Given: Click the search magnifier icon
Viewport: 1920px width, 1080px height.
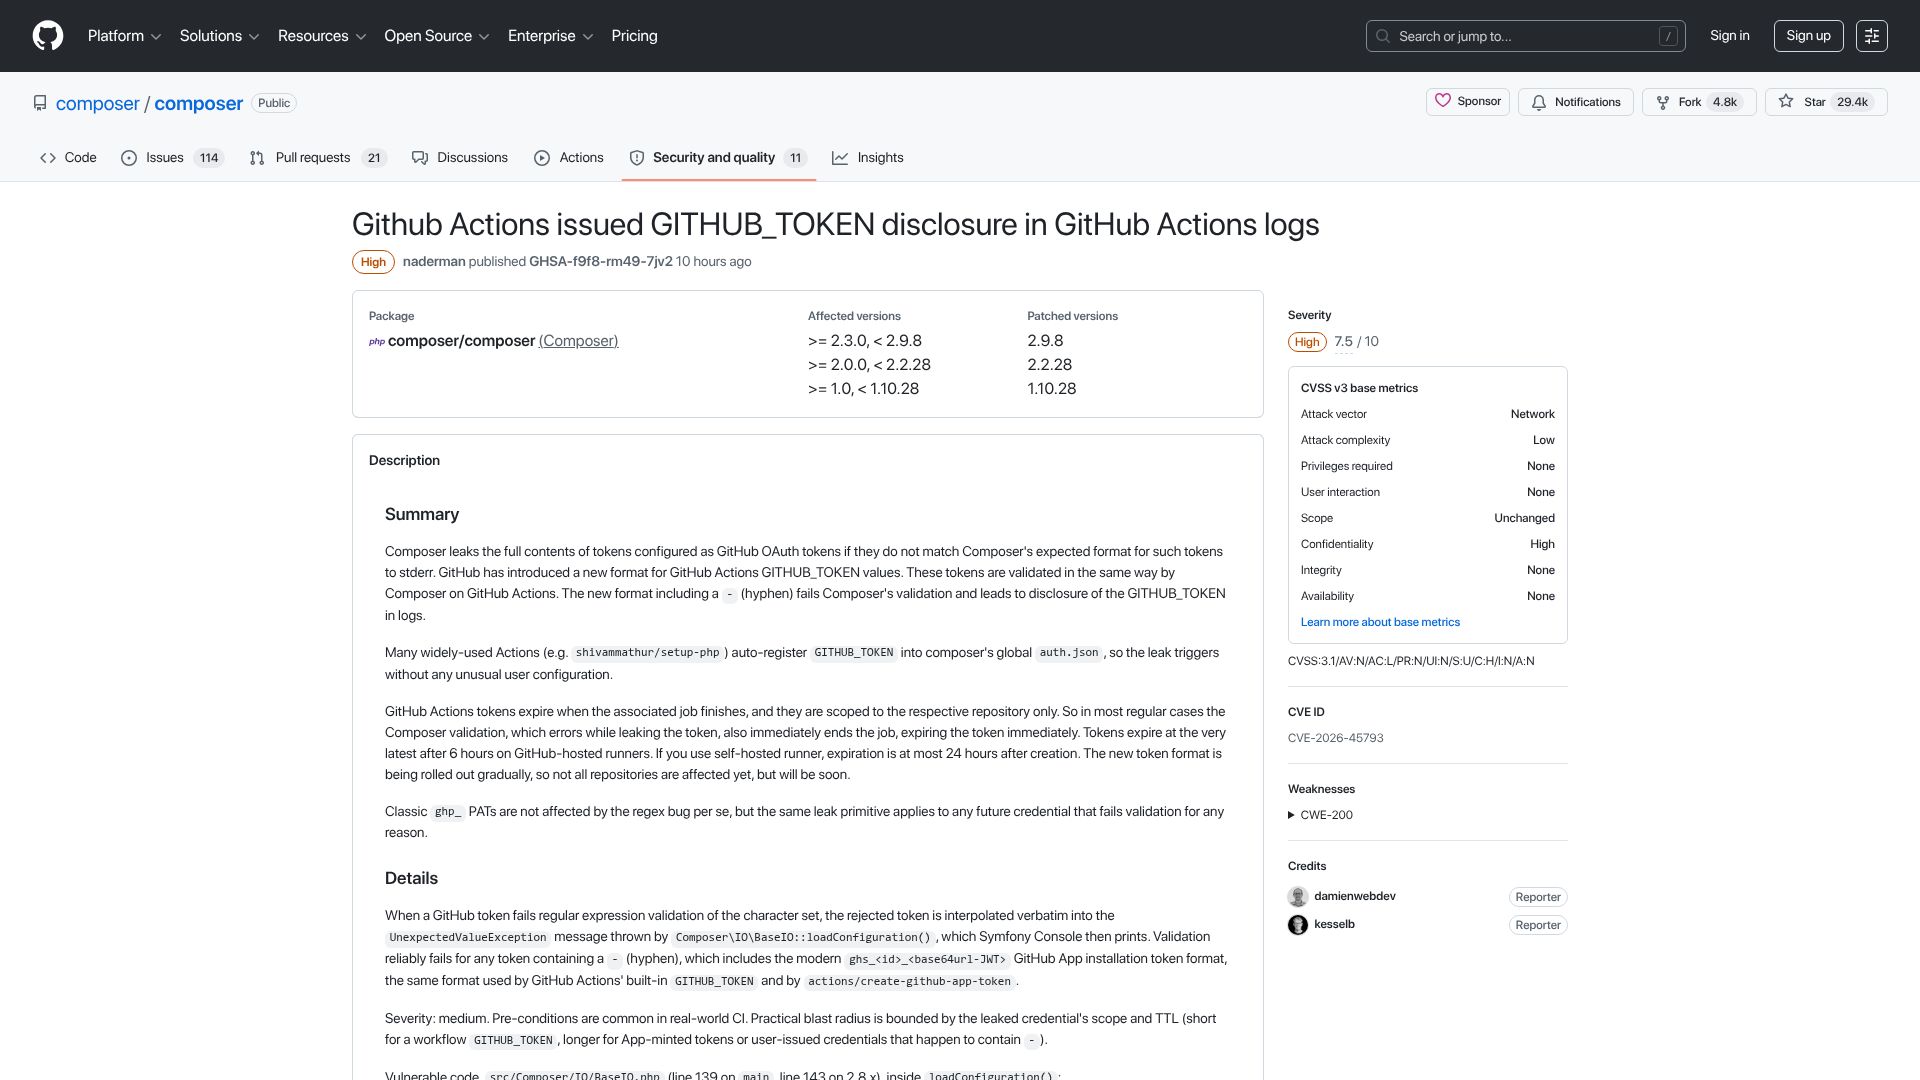Looking at the screenshot, I should tap(1383, 36).
